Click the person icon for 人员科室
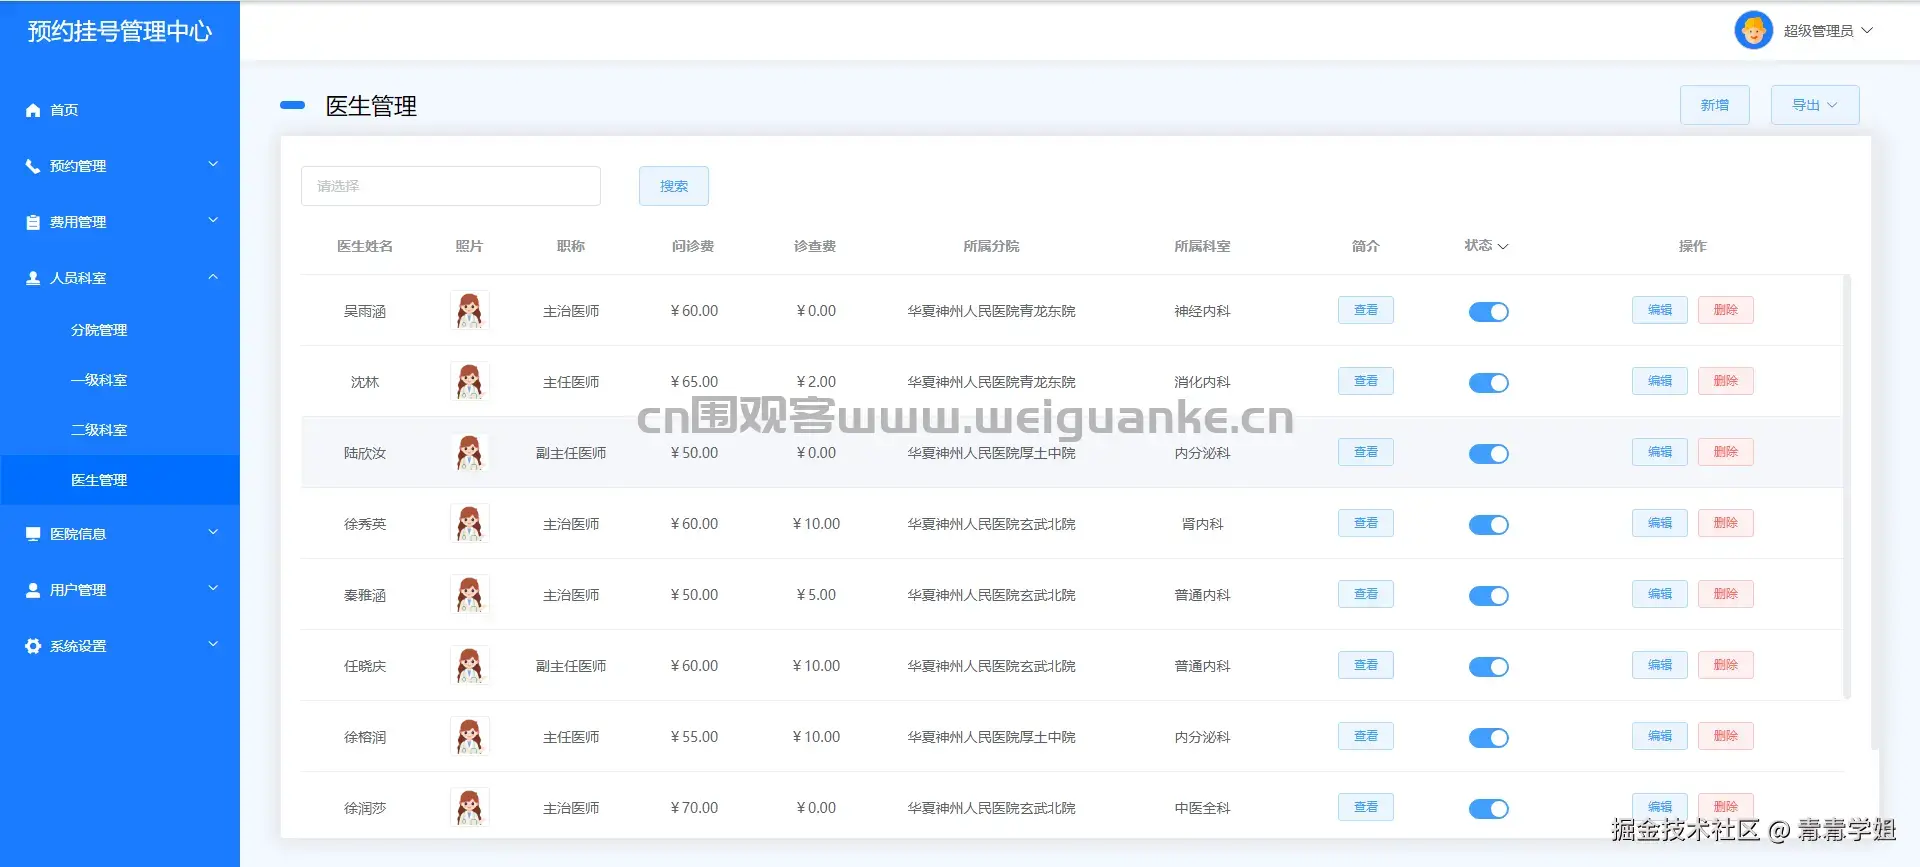Viewport: 1920px width, 867px height. click(33, 278)
